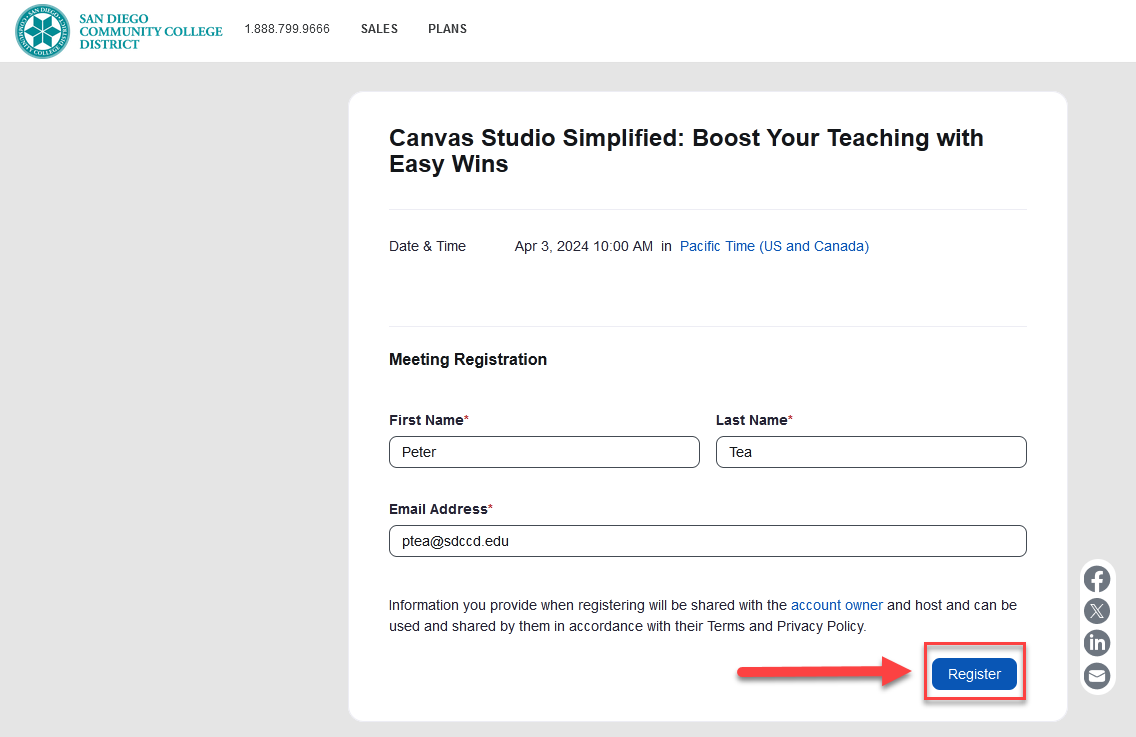Open the SALES menu item
Image resolution: width=1136 pixels, height=737 pixels.
(379, 29)
